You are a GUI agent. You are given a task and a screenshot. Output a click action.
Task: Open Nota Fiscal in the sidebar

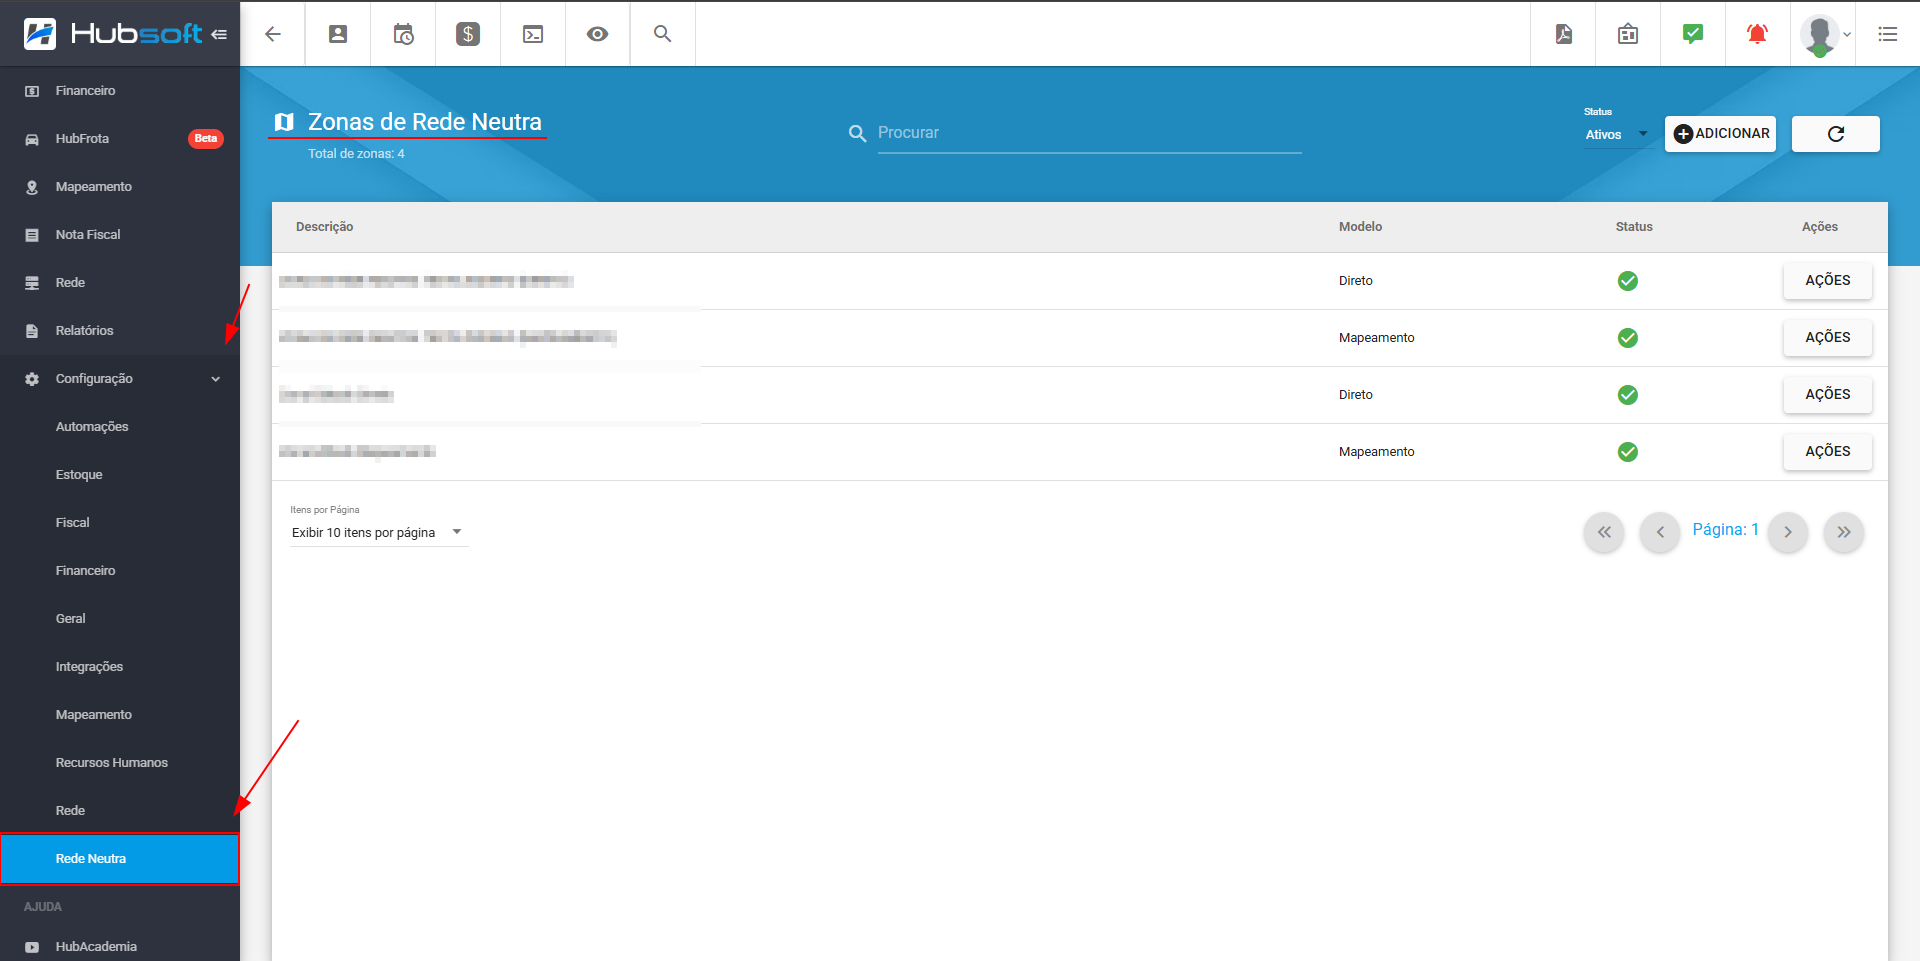point(120,235)
